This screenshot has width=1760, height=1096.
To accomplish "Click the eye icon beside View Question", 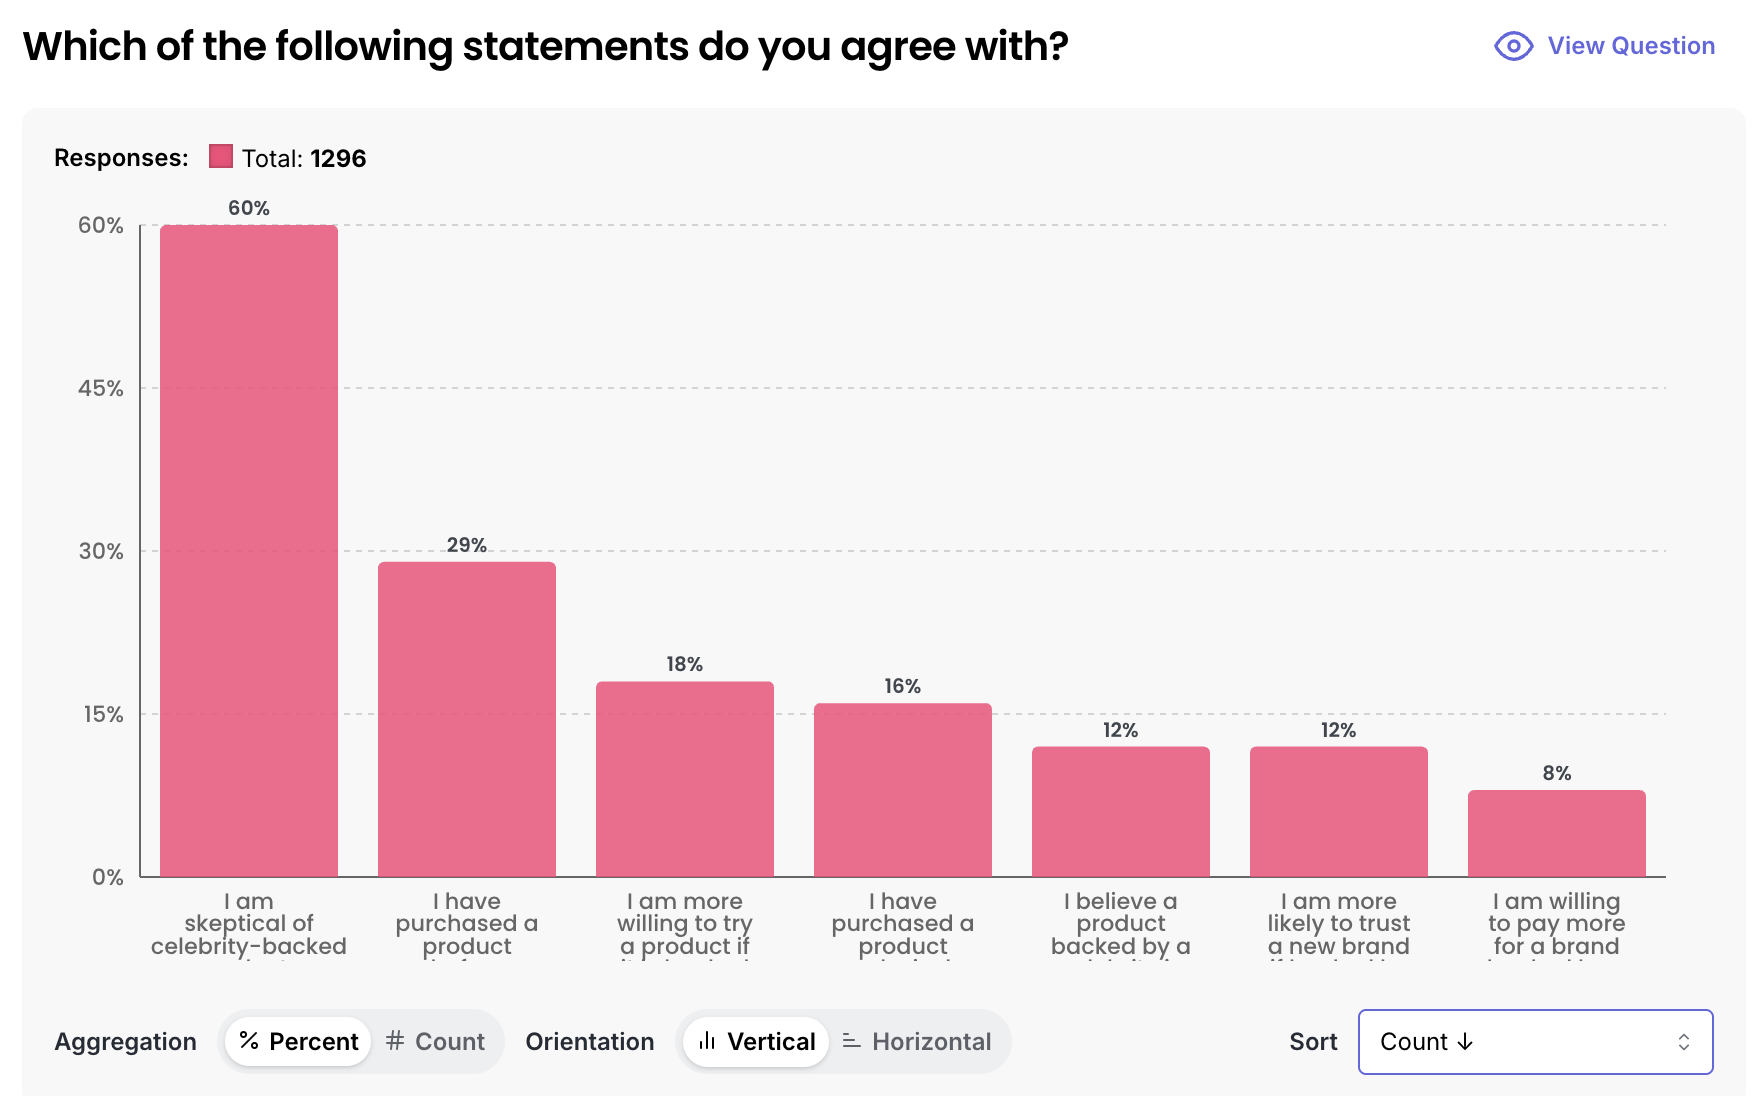I will pos(1513,46).
